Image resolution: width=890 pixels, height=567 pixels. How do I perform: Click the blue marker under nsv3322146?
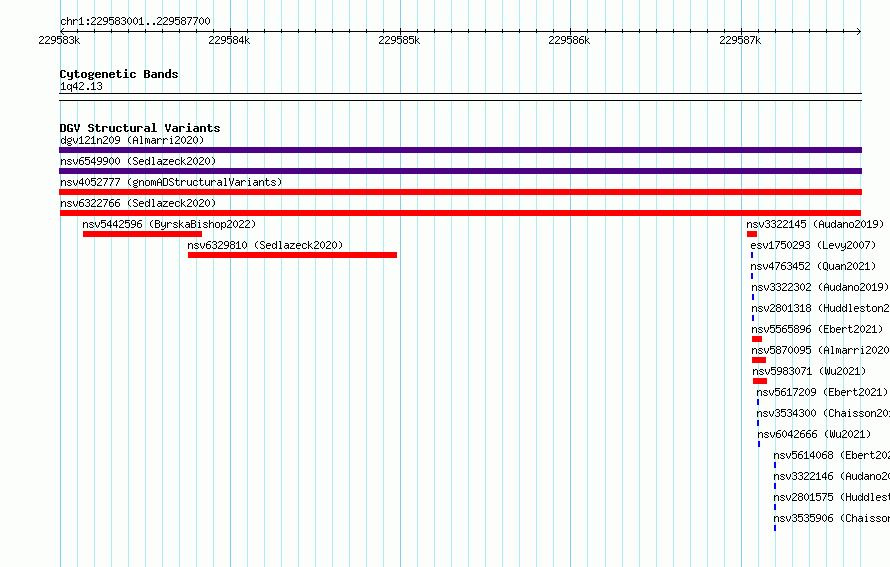775,486
